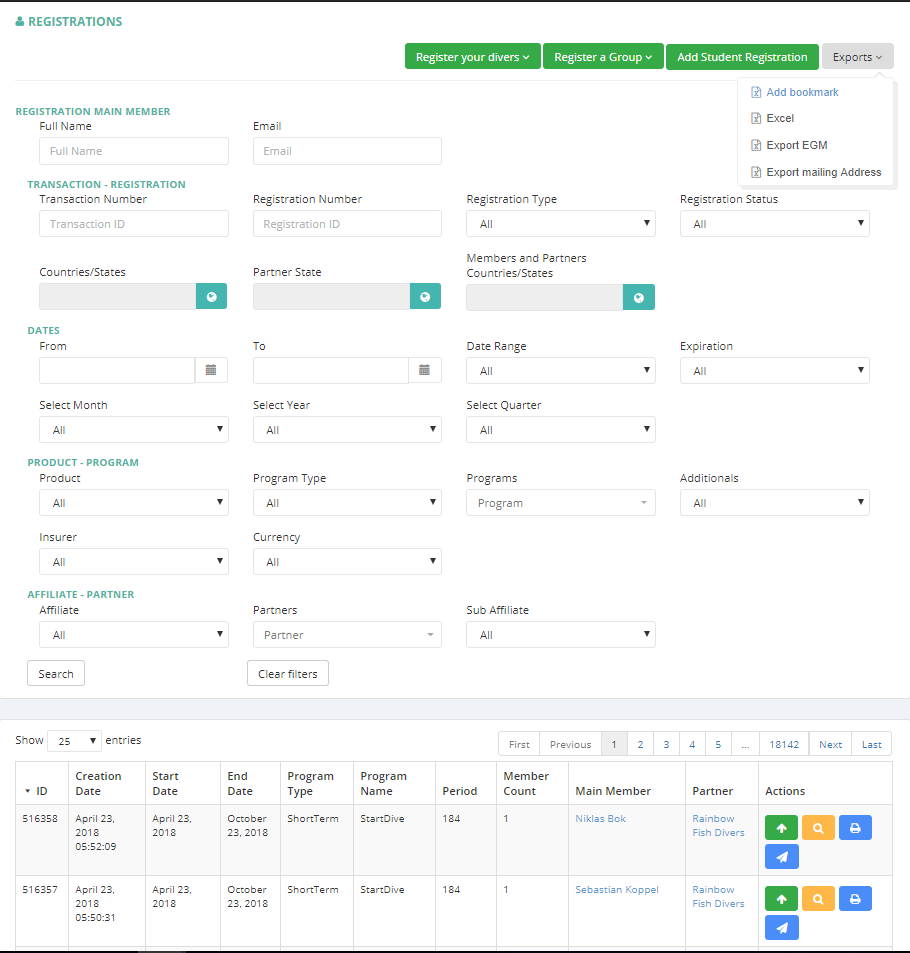910x953 pixels.
Task: Click the Search button
Action: (56, 673)
